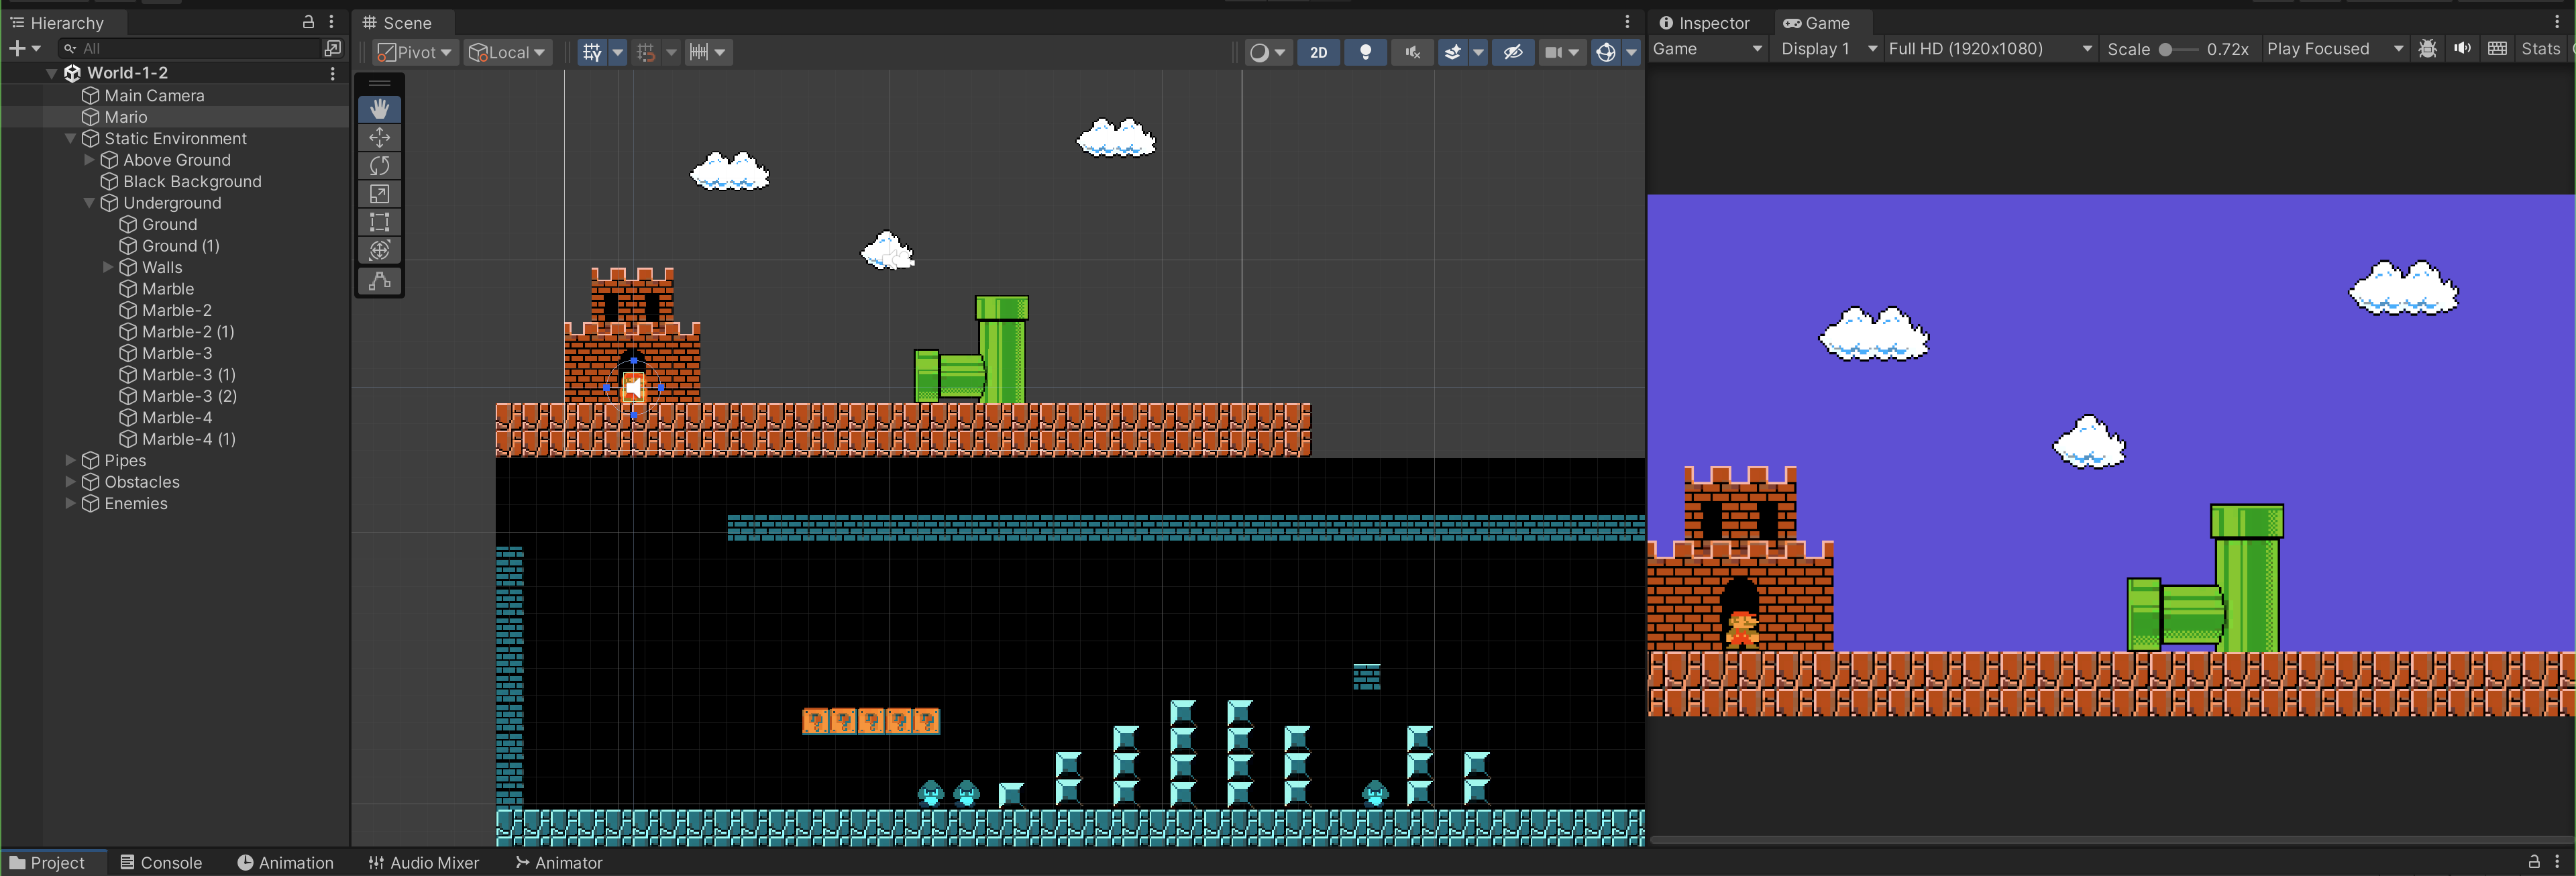
Task: Expand the Walls object
Action: click(108, 267)
